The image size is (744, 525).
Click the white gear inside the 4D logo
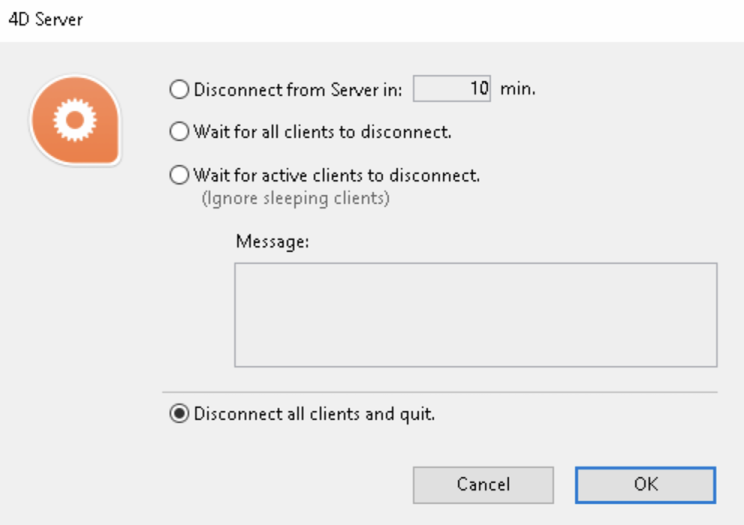[75, 120]
